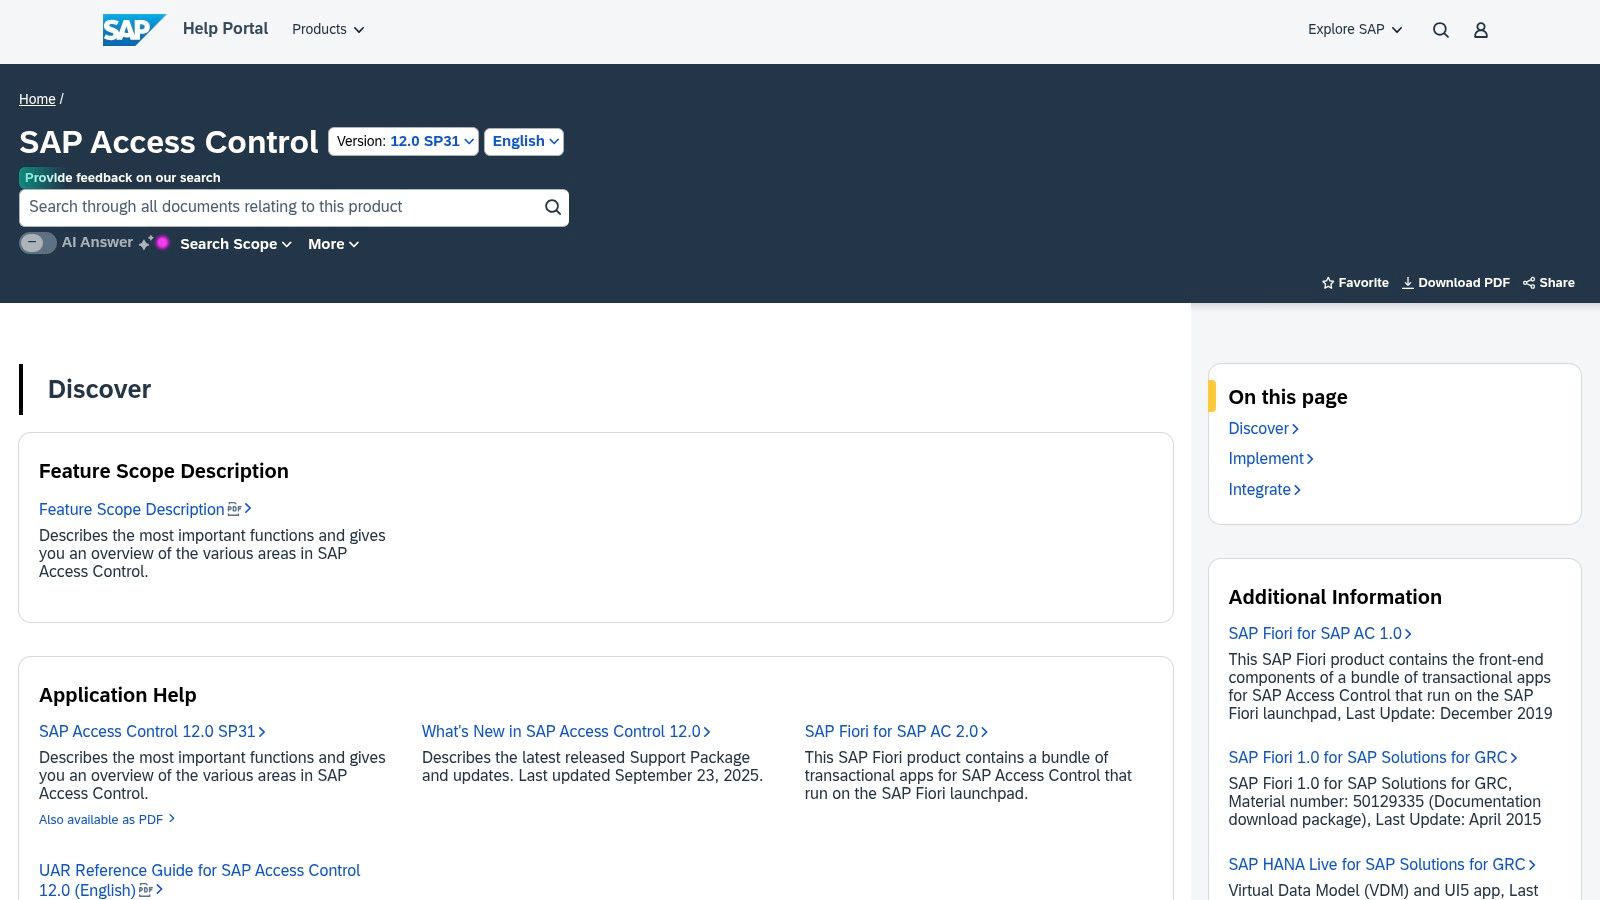
Task: Open the Products dropdown menu
Action: [x=328, y=30]
